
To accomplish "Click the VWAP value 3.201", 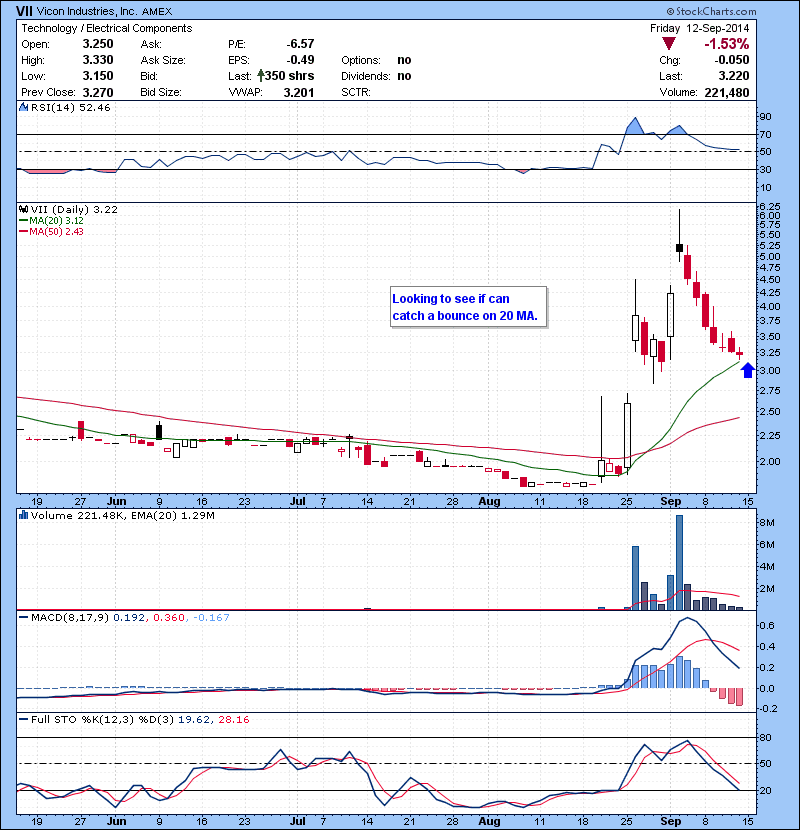I will point(299,93).
